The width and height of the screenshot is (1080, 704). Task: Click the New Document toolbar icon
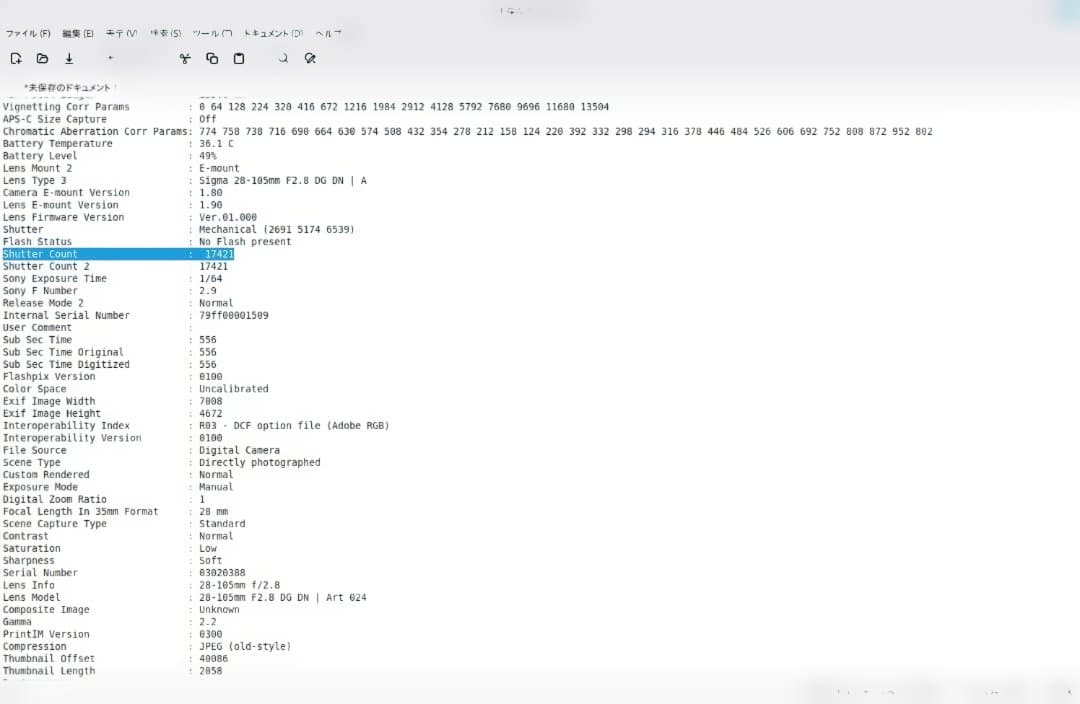tap(16, 59)
